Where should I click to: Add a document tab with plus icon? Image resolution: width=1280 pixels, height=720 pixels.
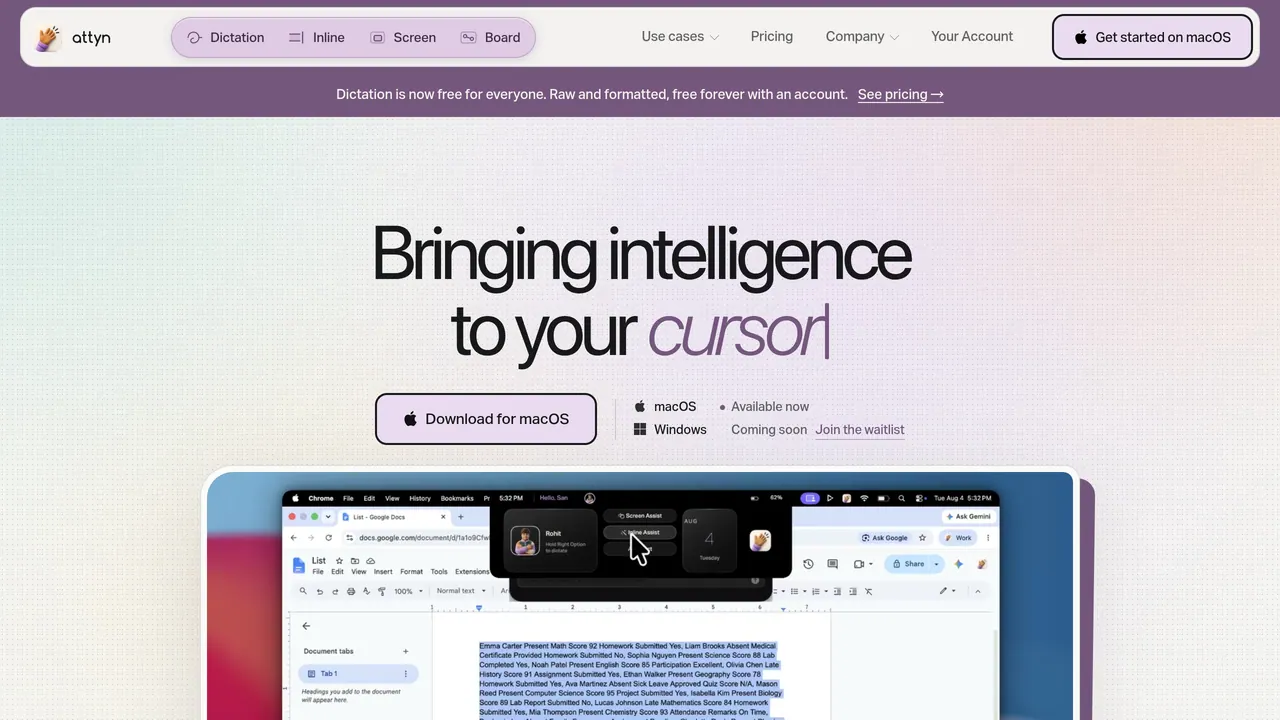(x=405, y=651)
